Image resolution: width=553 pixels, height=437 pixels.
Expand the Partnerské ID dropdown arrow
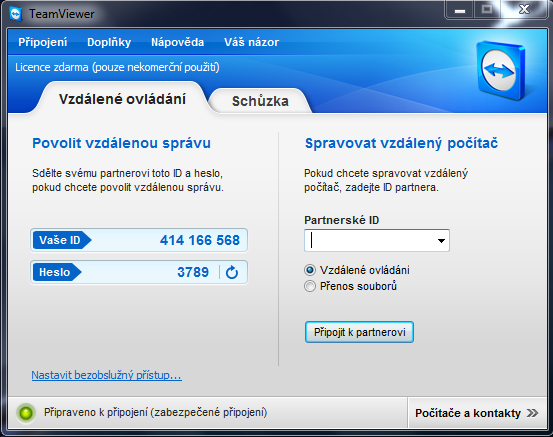click(x=441, y=241)
